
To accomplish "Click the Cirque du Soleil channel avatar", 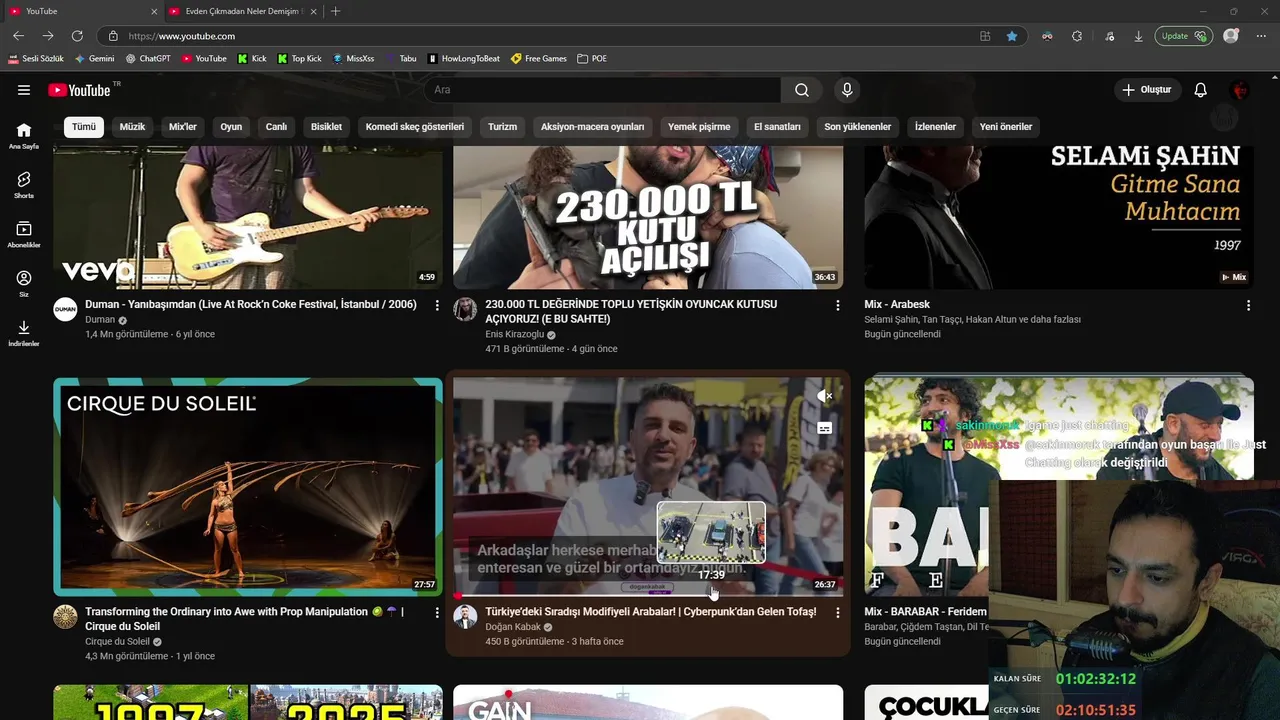I will pos(65,616).
